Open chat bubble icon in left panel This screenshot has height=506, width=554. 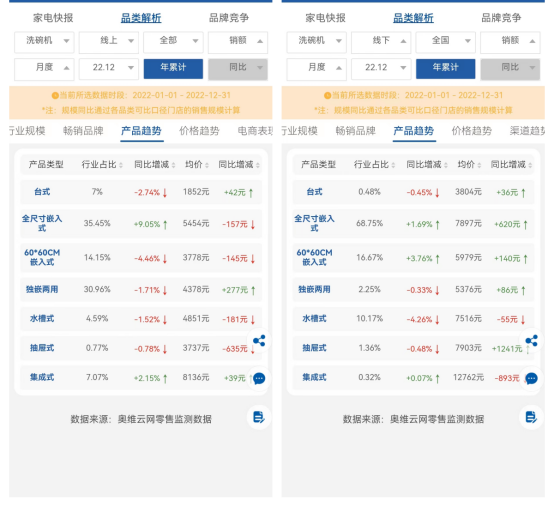259,378
